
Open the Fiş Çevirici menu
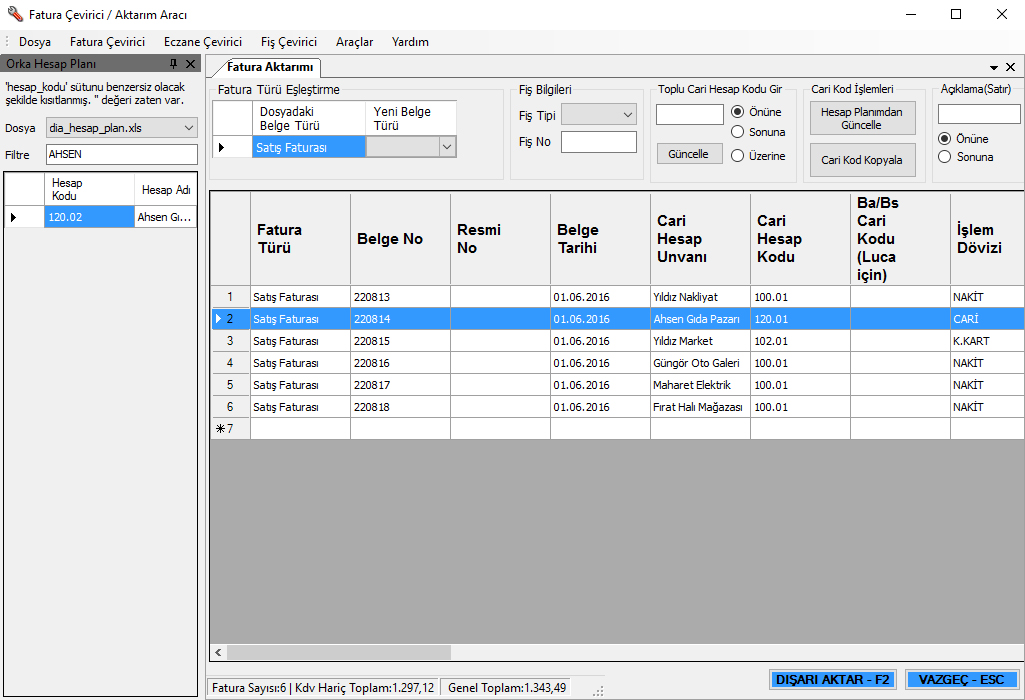[x=289, y=42]
